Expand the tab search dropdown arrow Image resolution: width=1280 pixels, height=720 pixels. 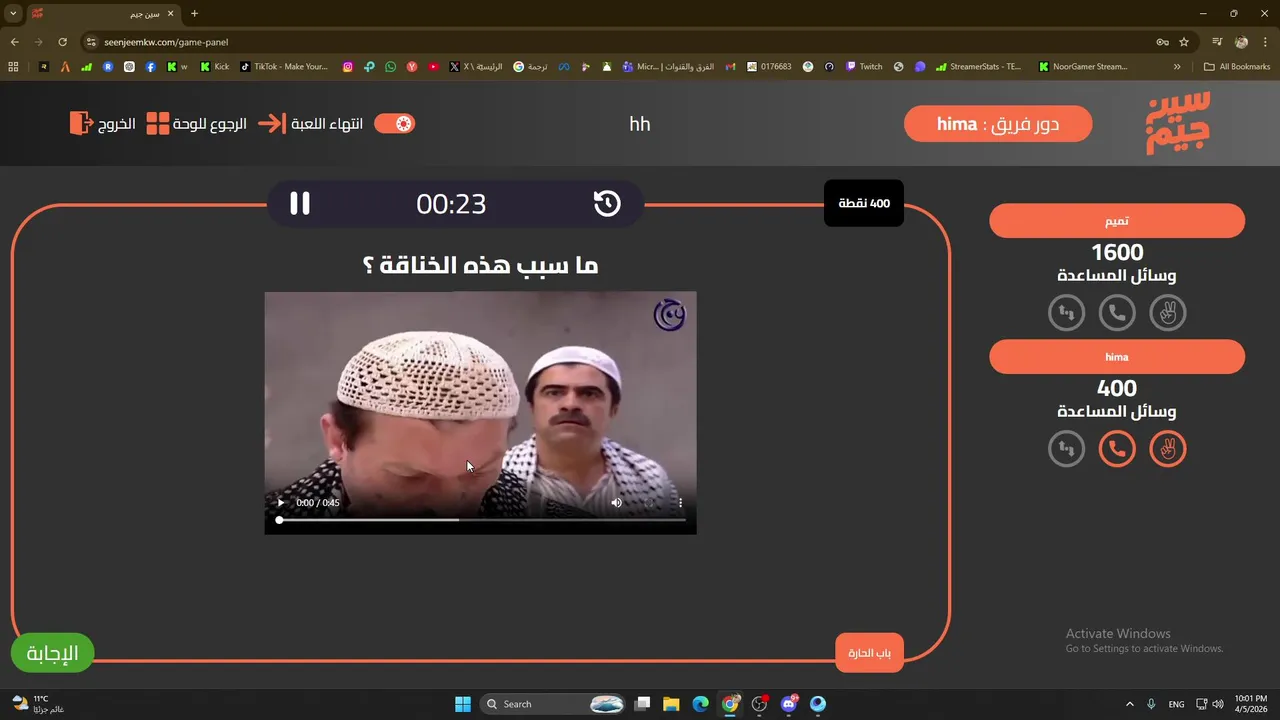[13, 14]
